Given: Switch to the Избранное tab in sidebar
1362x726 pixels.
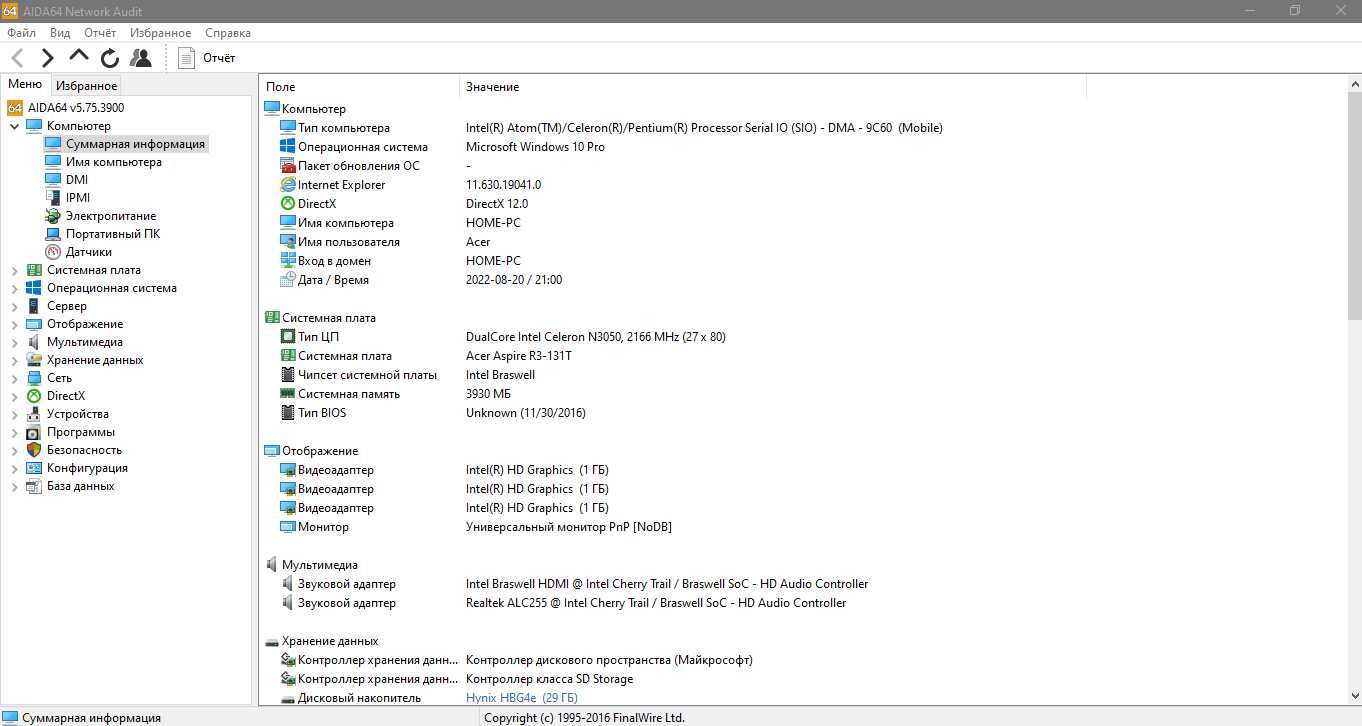Looking at the screenshot, I should 86,86.
